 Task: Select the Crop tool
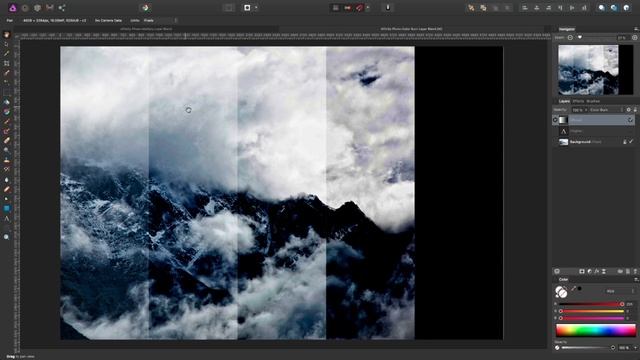(7, 63)
